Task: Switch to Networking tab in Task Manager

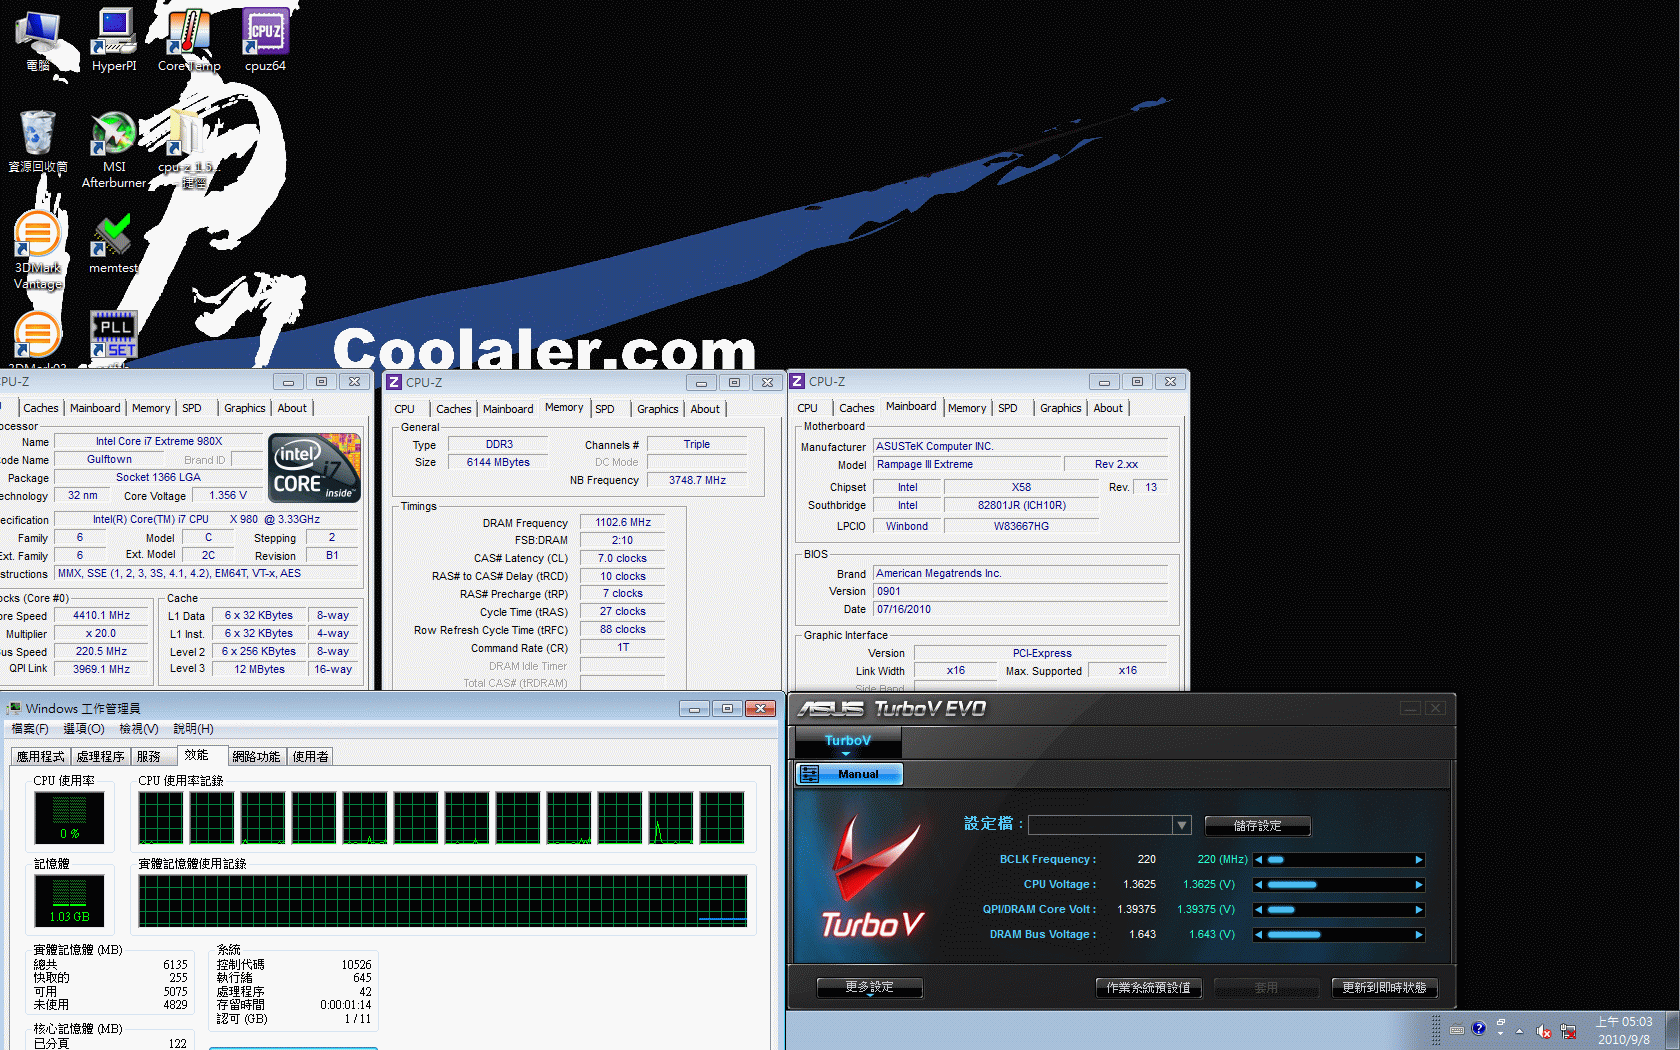Action: [x=256, y=757]
